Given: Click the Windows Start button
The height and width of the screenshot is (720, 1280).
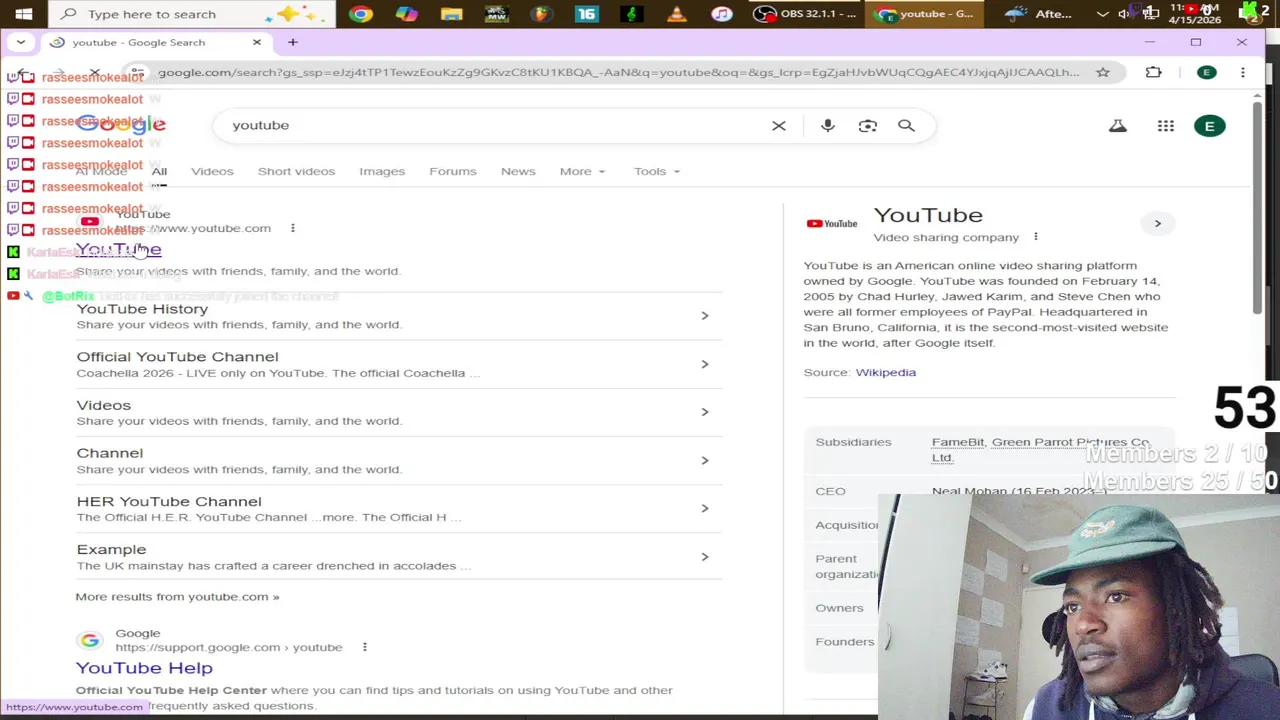Looking at the screenshot, I should pyautogui.click(x=24, y=14).
